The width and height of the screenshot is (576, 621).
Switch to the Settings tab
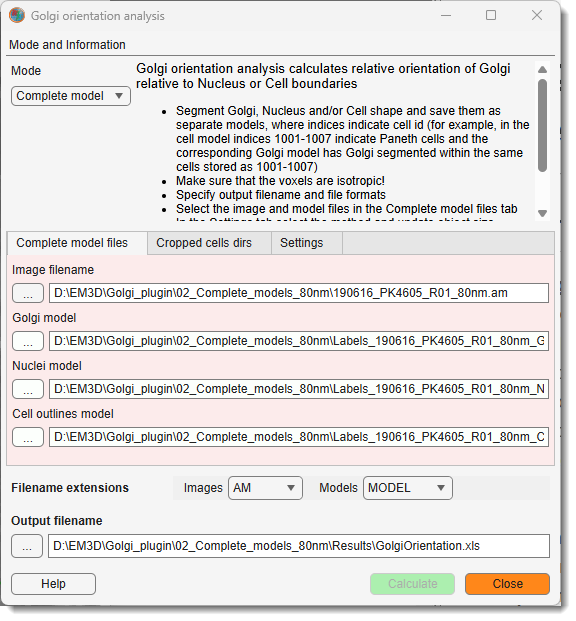click(307, 243)
